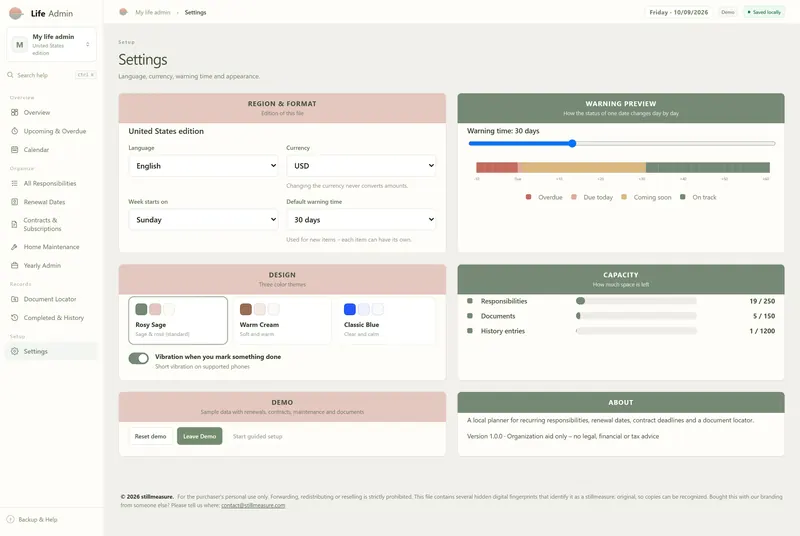This screenshot has width=800, height=536.
Task: Click the Demo badge in top bar
Action: pos(728,12)
